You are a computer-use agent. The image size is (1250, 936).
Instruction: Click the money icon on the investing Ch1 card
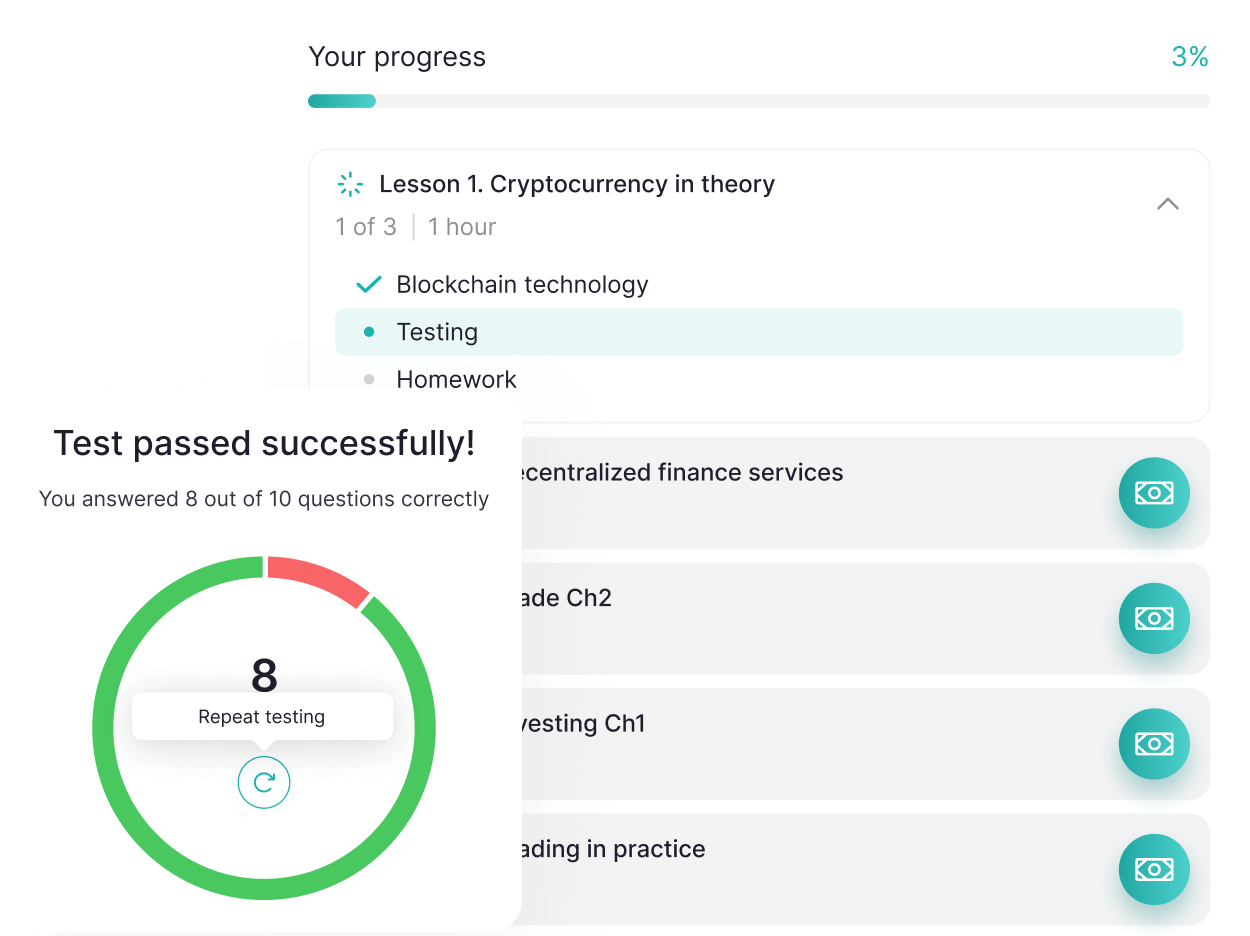coord(1154,744)
